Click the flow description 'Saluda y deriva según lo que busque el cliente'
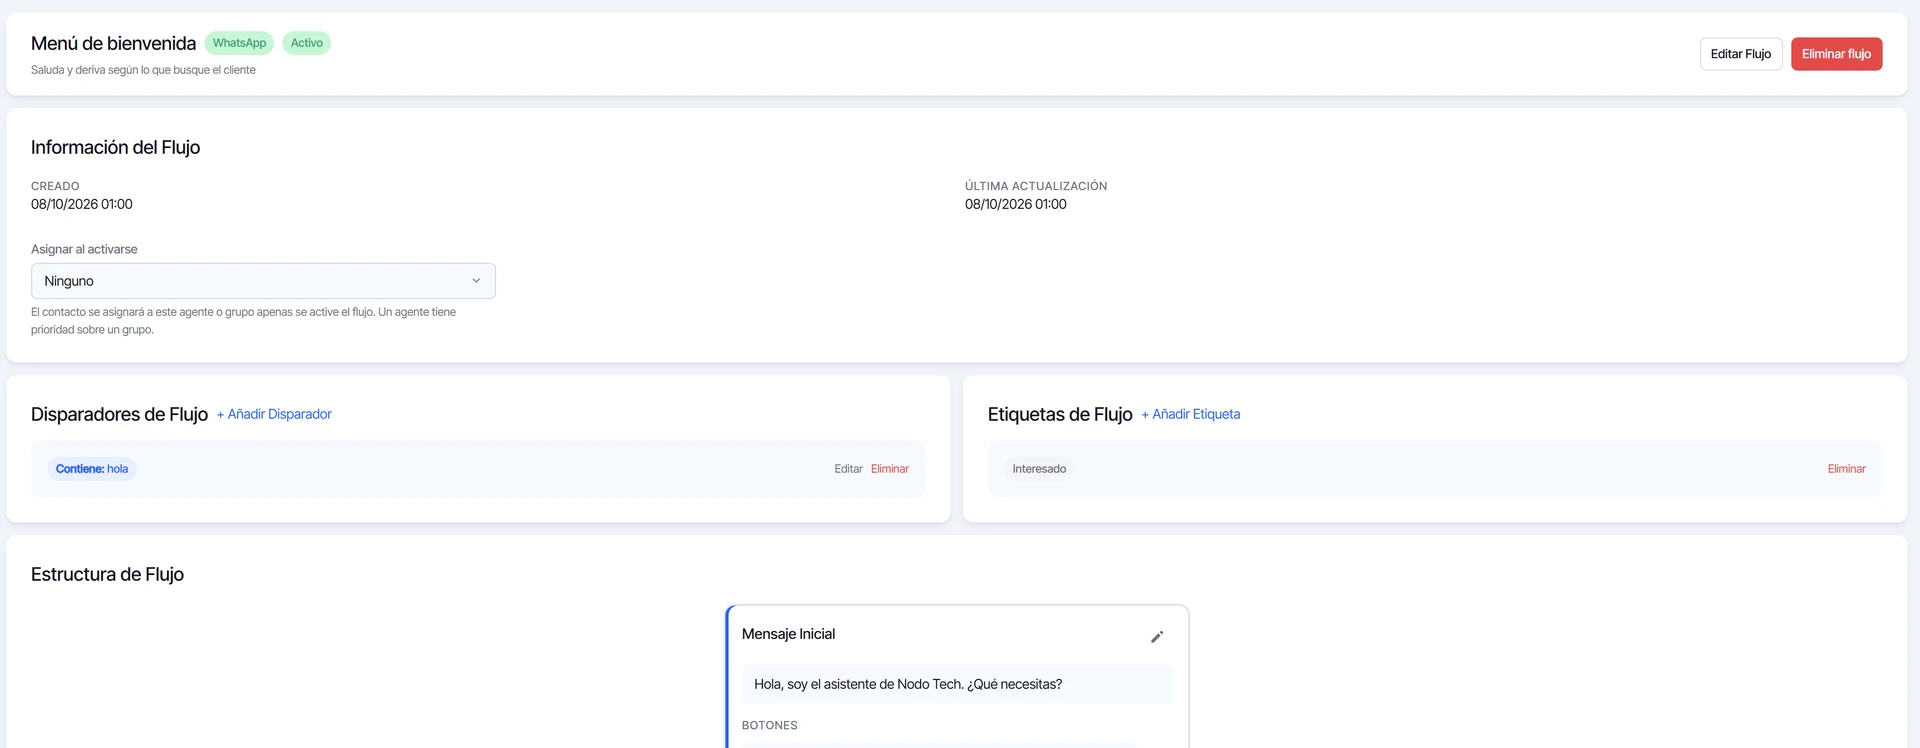This screenshot has height=748, width=1920. 143,70
